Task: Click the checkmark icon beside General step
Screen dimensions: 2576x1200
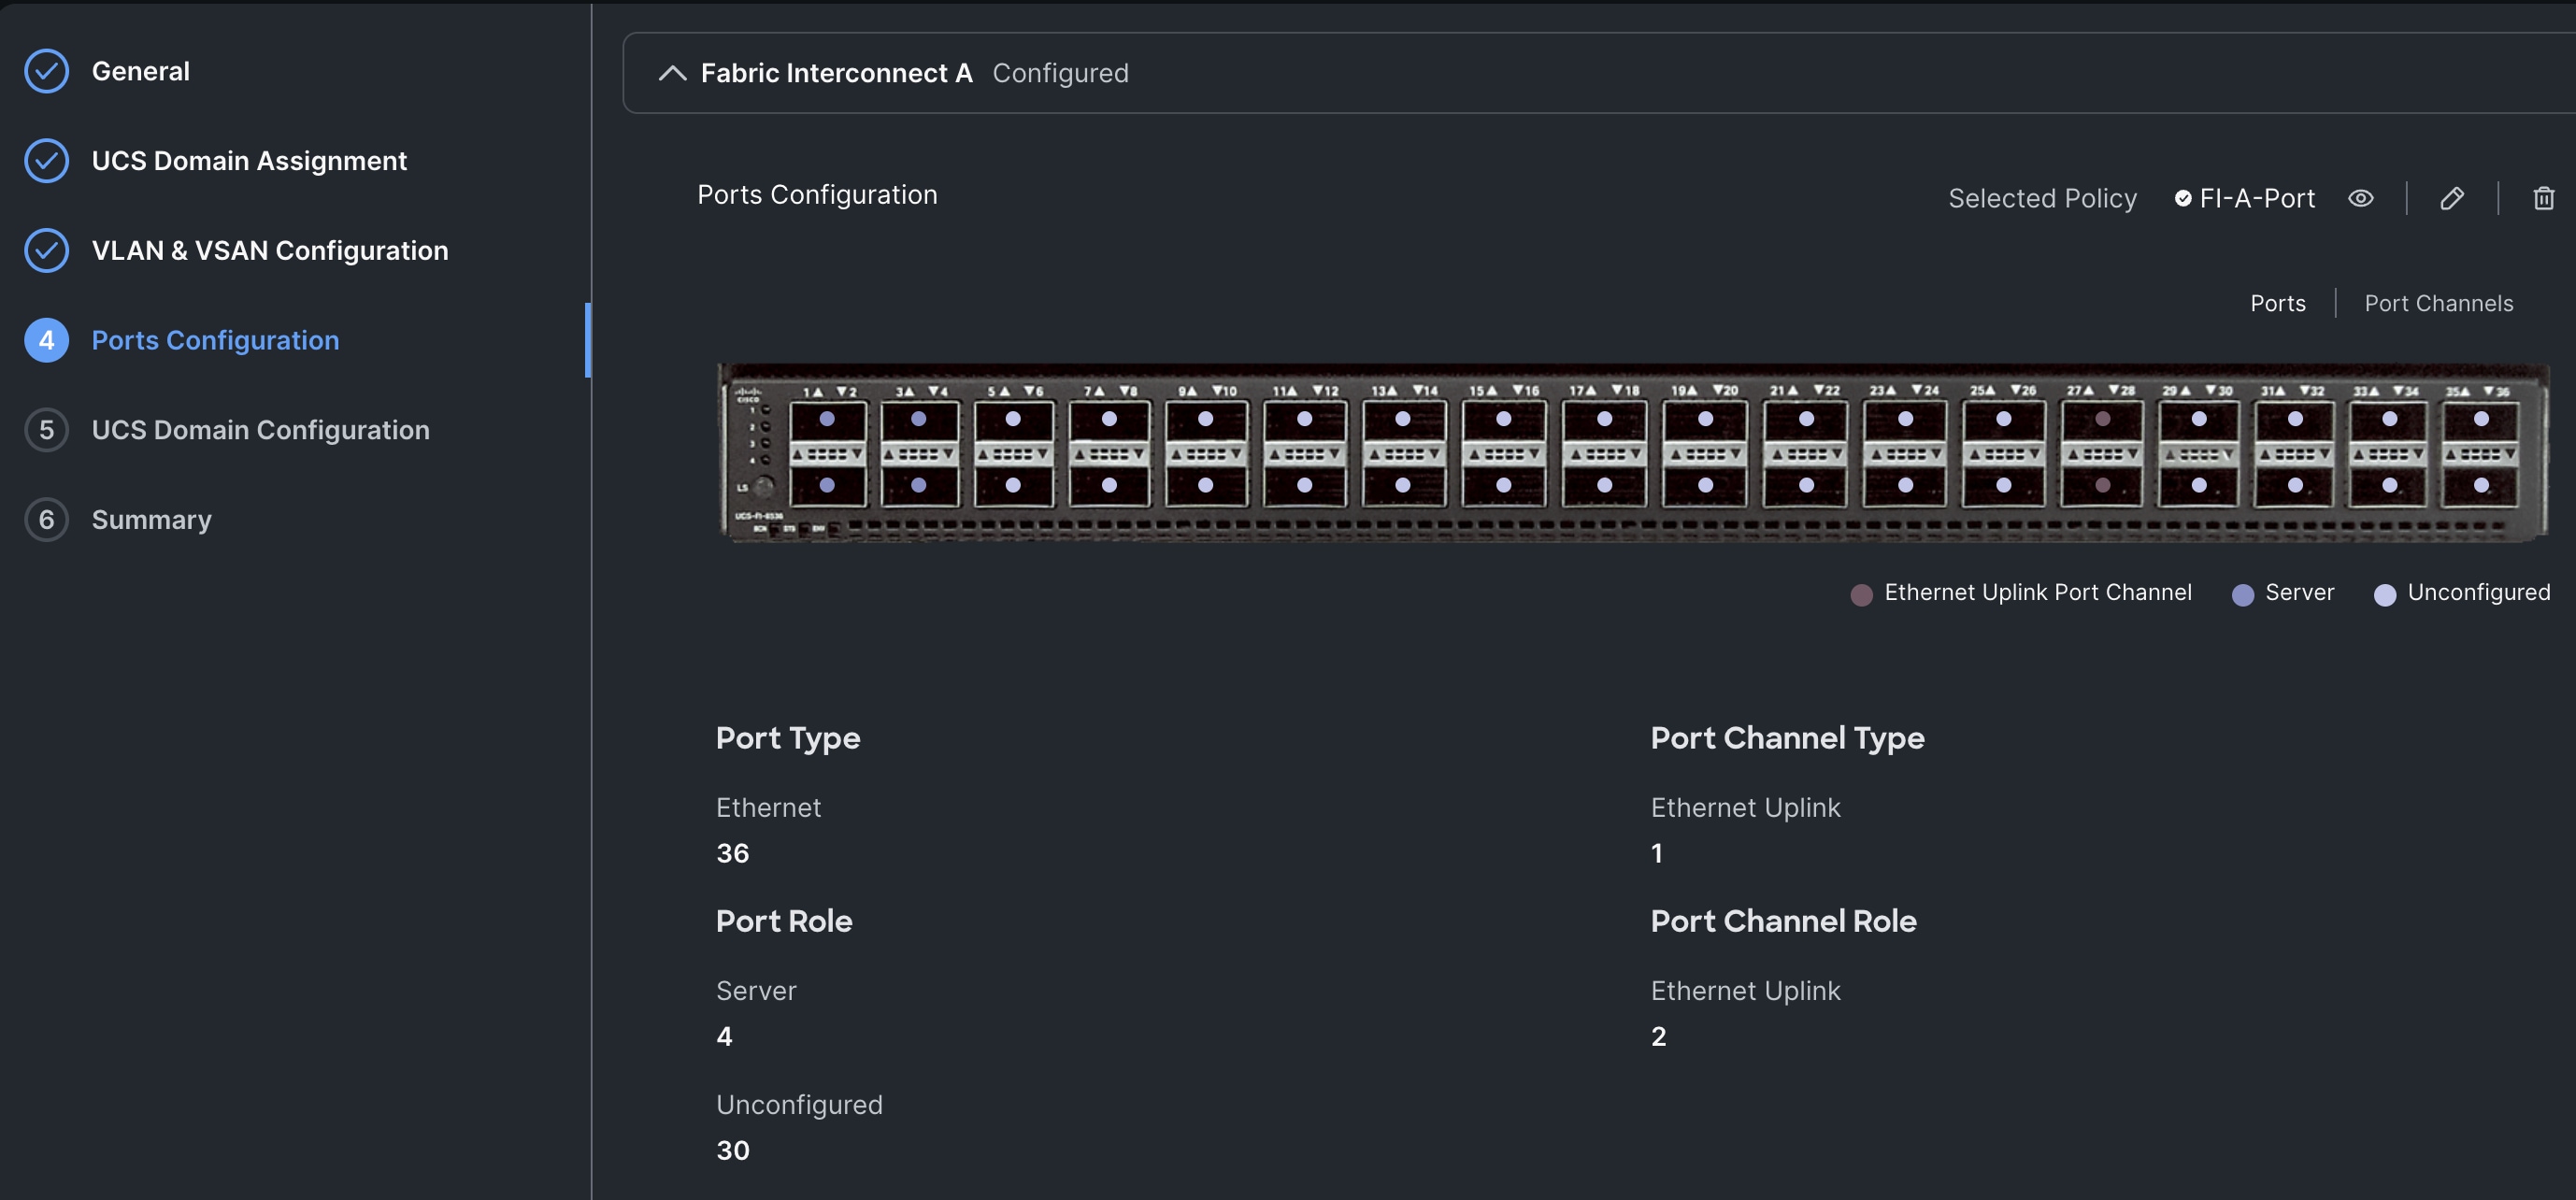Action: pos(45,71)
